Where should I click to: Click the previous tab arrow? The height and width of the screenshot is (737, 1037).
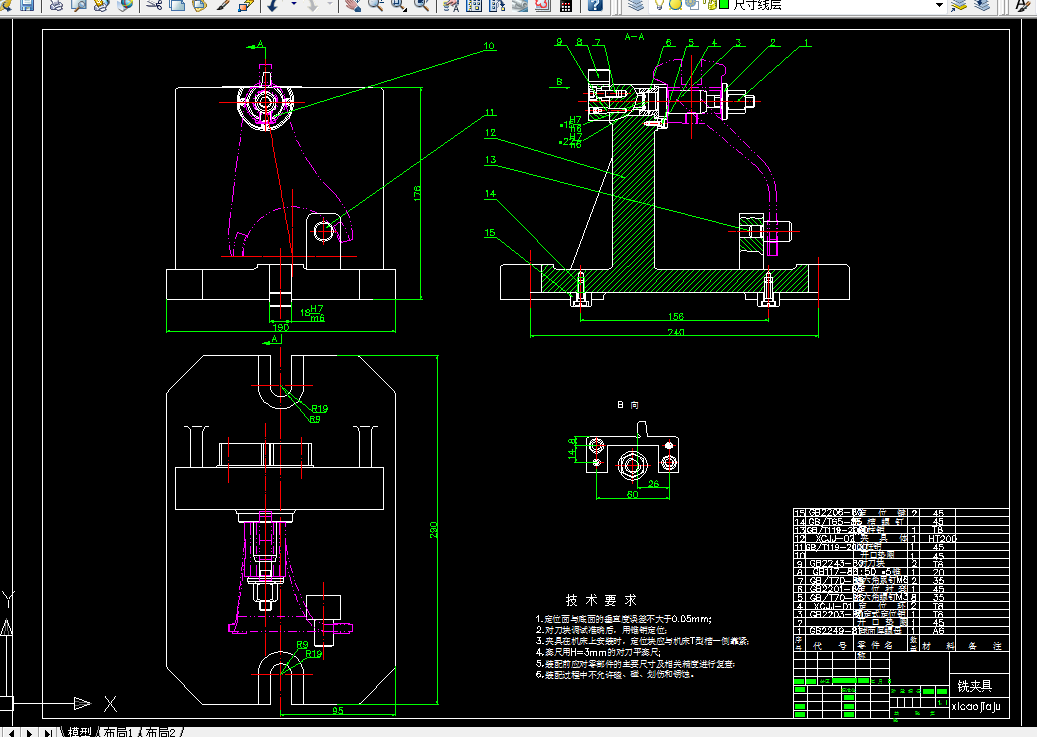(11, 732)
